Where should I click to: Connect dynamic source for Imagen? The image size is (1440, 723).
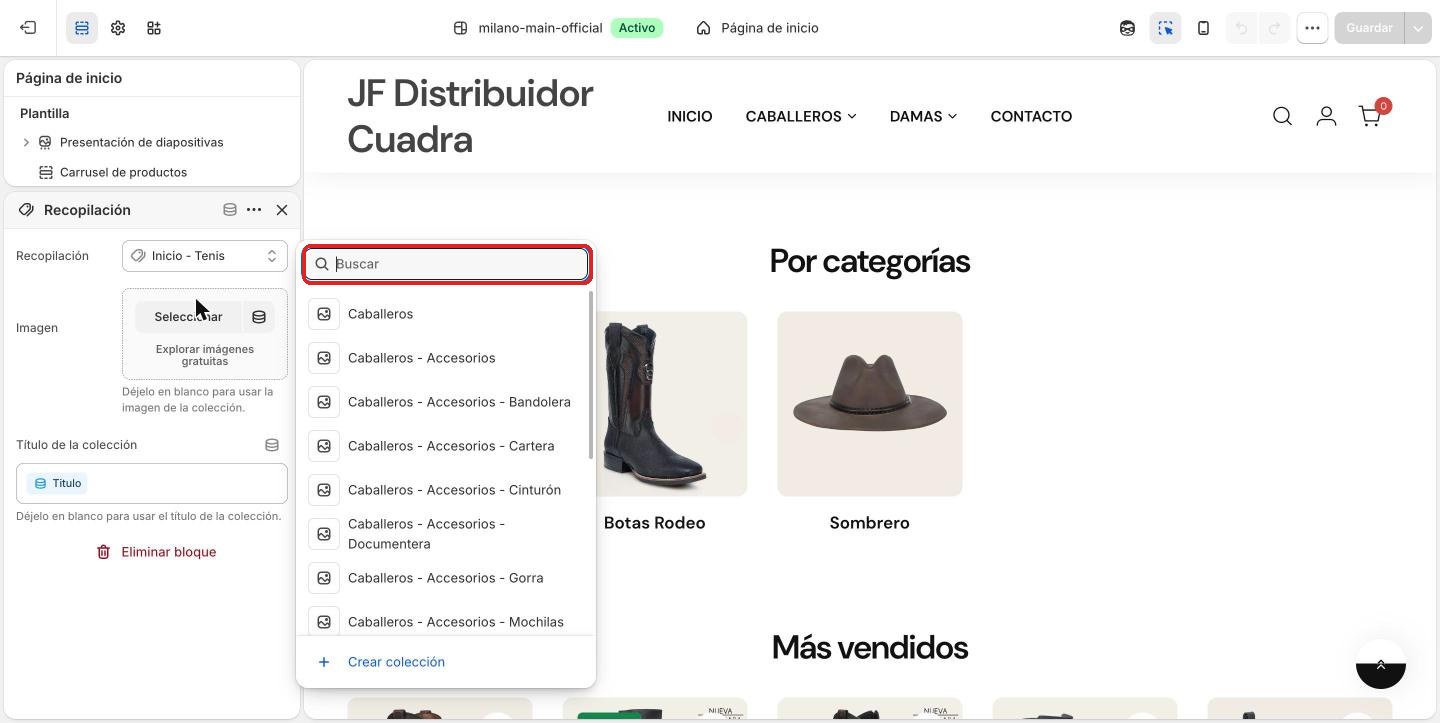tap(259, 317)
